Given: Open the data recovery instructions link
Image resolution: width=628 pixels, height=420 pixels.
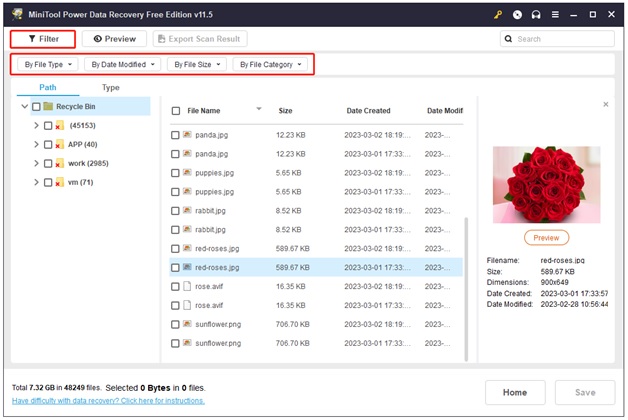Looking at the screenshot, I should (x=108, y=400).
